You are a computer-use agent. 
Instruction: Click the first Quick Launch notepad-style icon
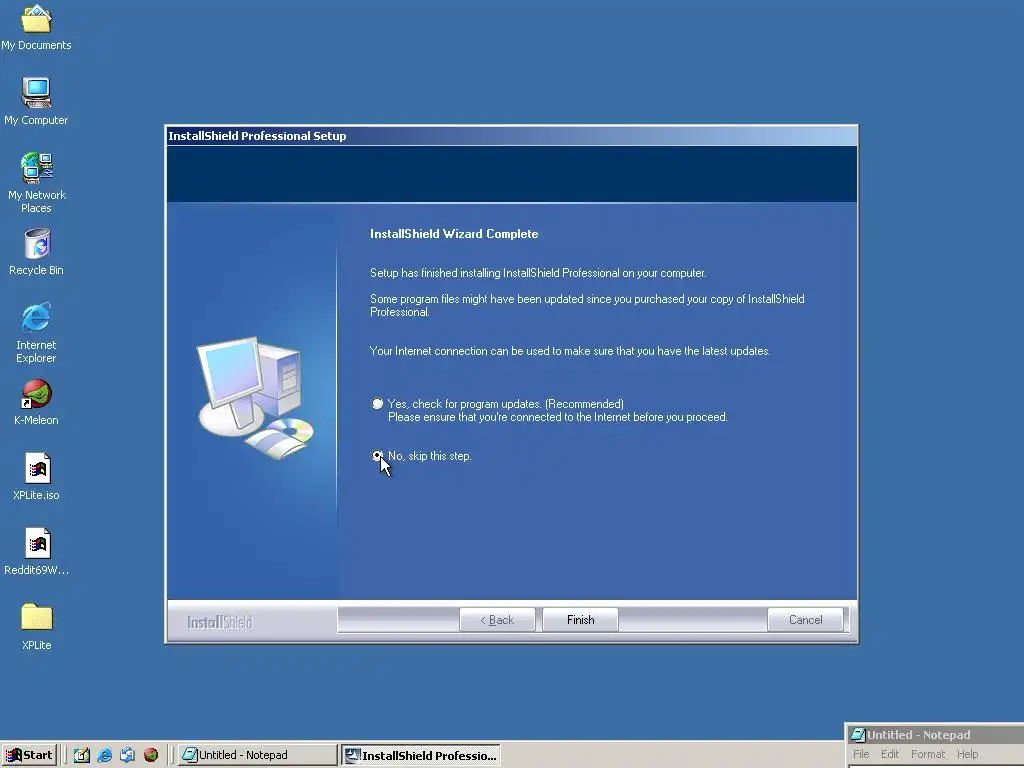point(82,755)
